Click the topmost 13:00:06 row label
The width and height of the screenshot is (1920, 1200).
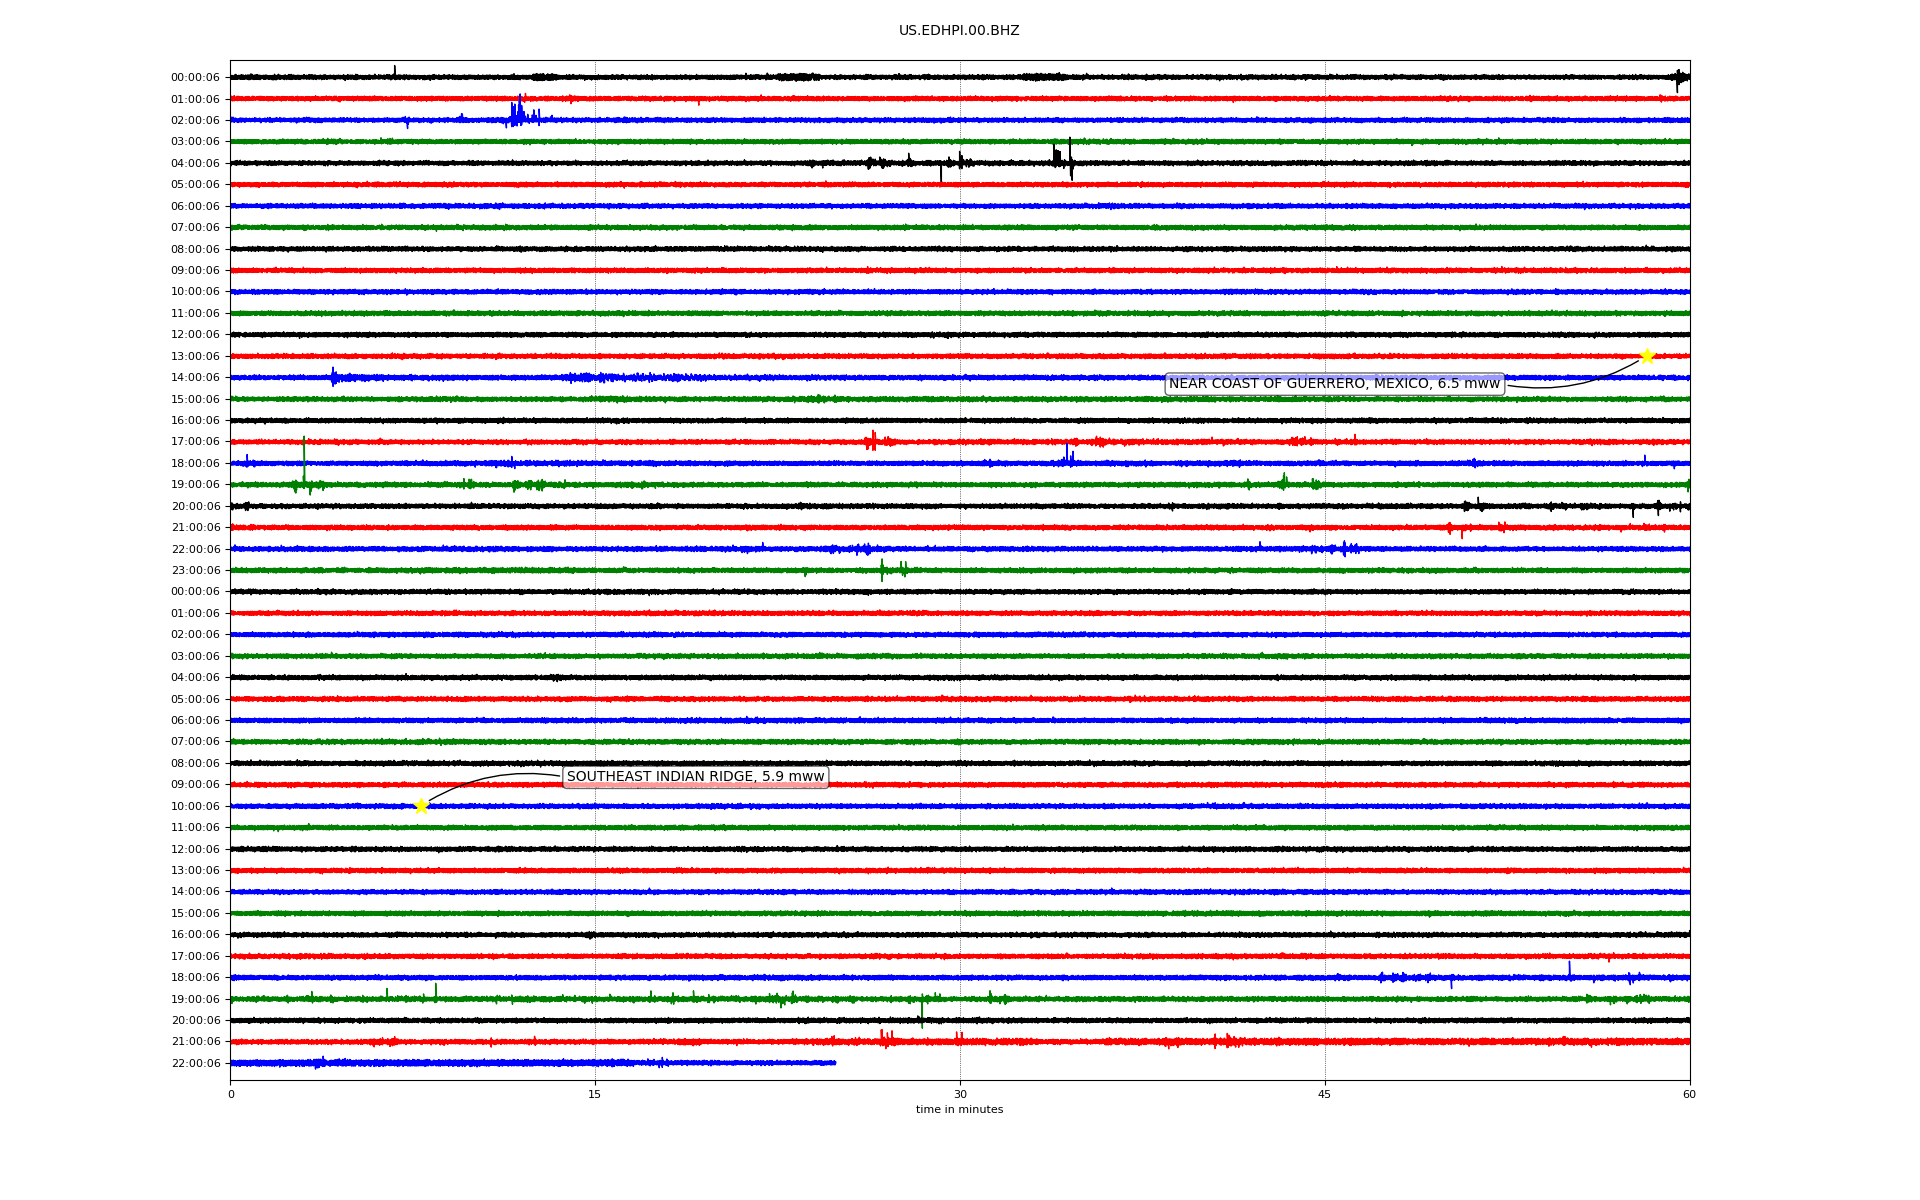[195, 357]
